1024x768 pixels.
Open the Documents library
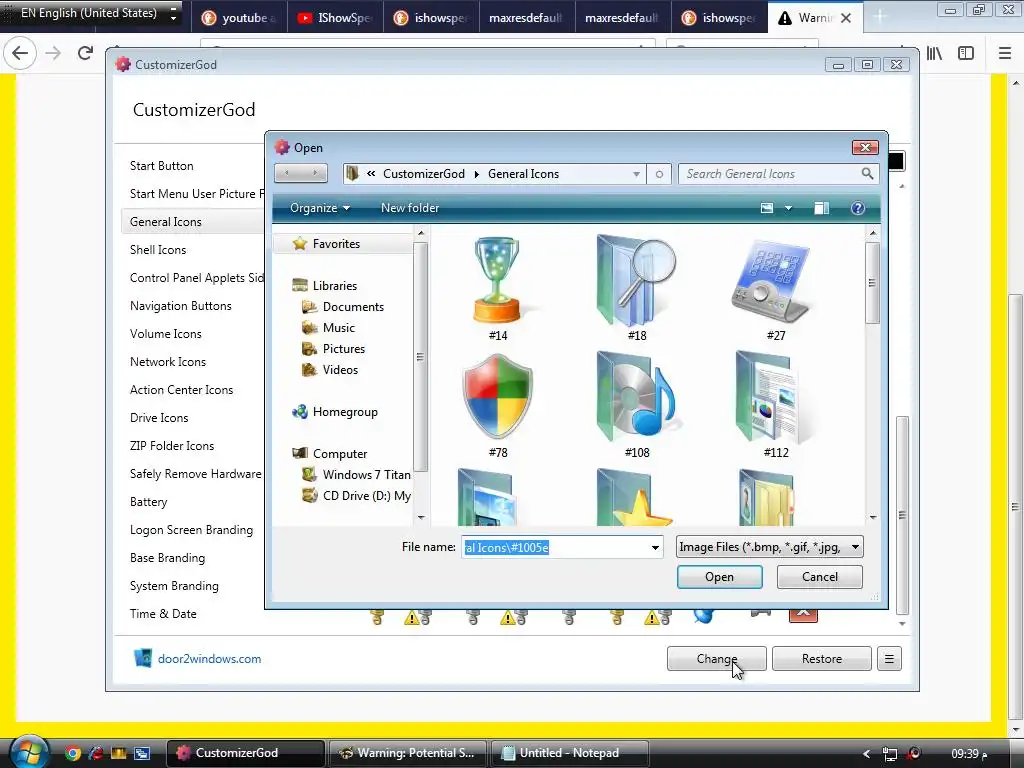tap(353, 307)
